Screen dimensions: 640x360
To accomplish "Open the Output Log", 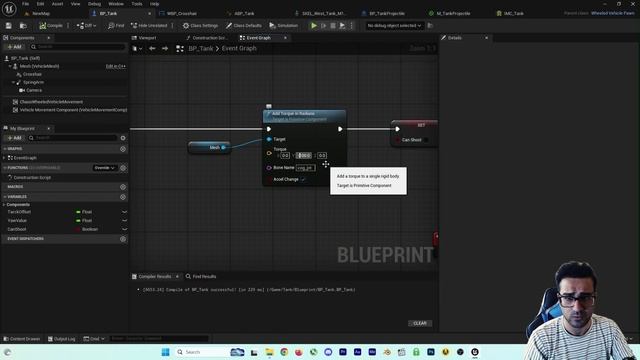I will 61,339.
